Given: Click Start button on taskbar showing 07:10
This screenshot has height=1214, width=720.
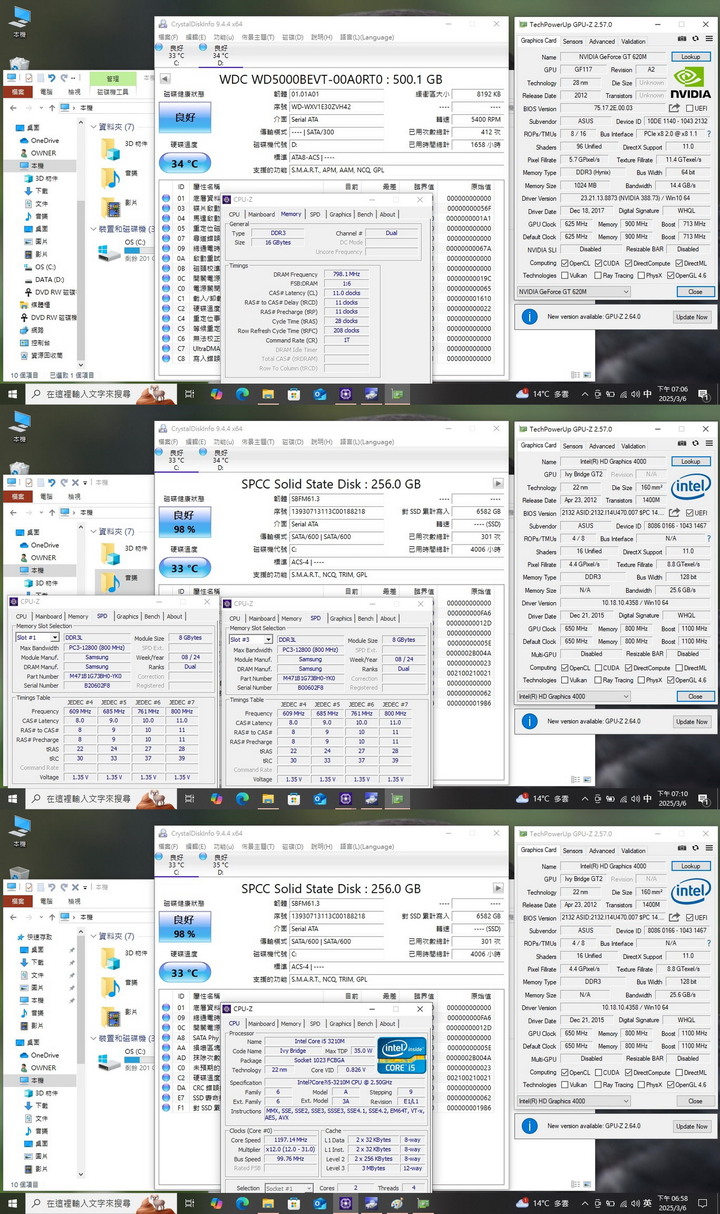Looking at the screenshot, I should (x=13, y=799).
